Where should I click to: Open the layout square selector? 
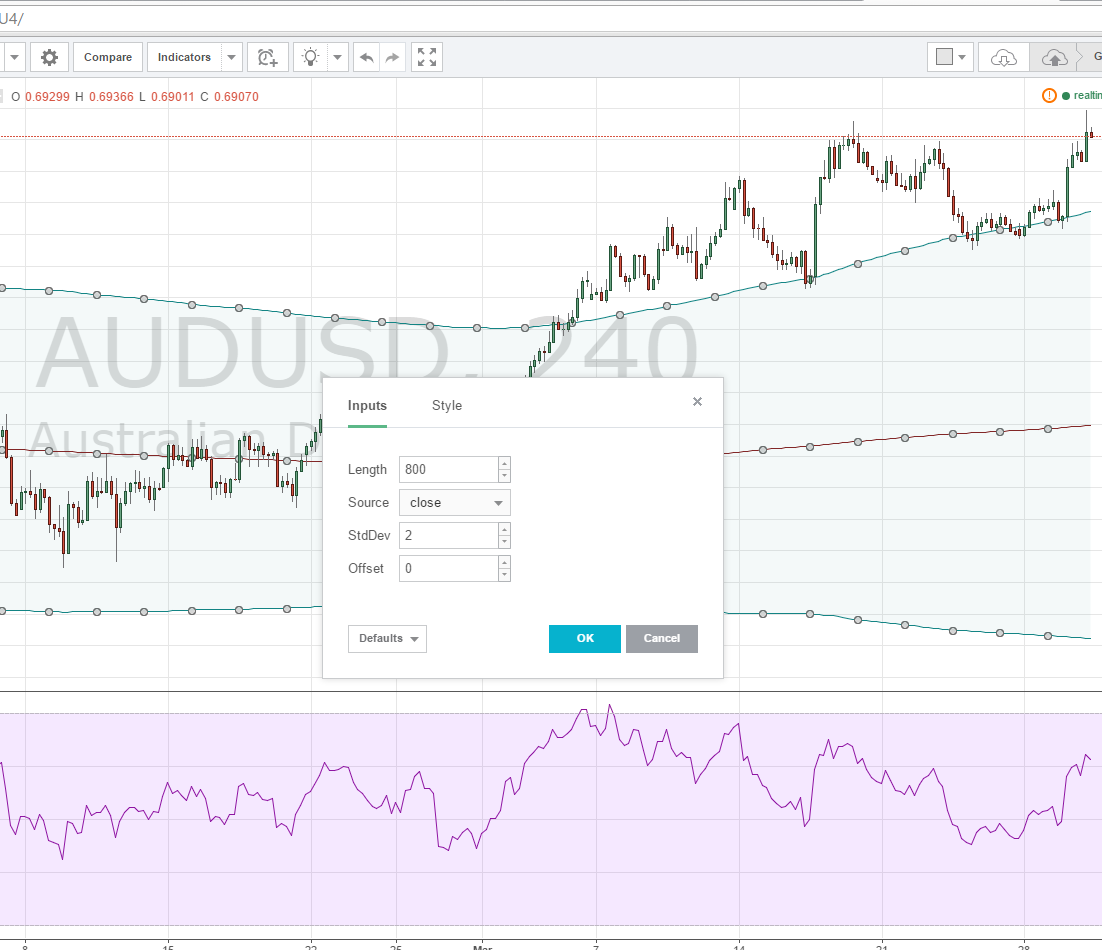coord(950,58)
